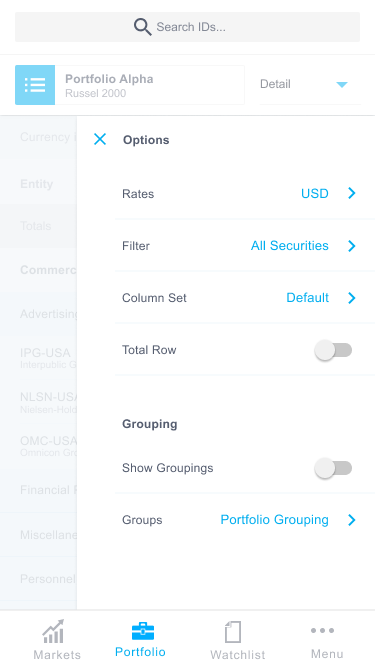This screenshot has width=375, height=667.
Task: Select the Portfolio briefcase icon
Action: click(142, 631)
